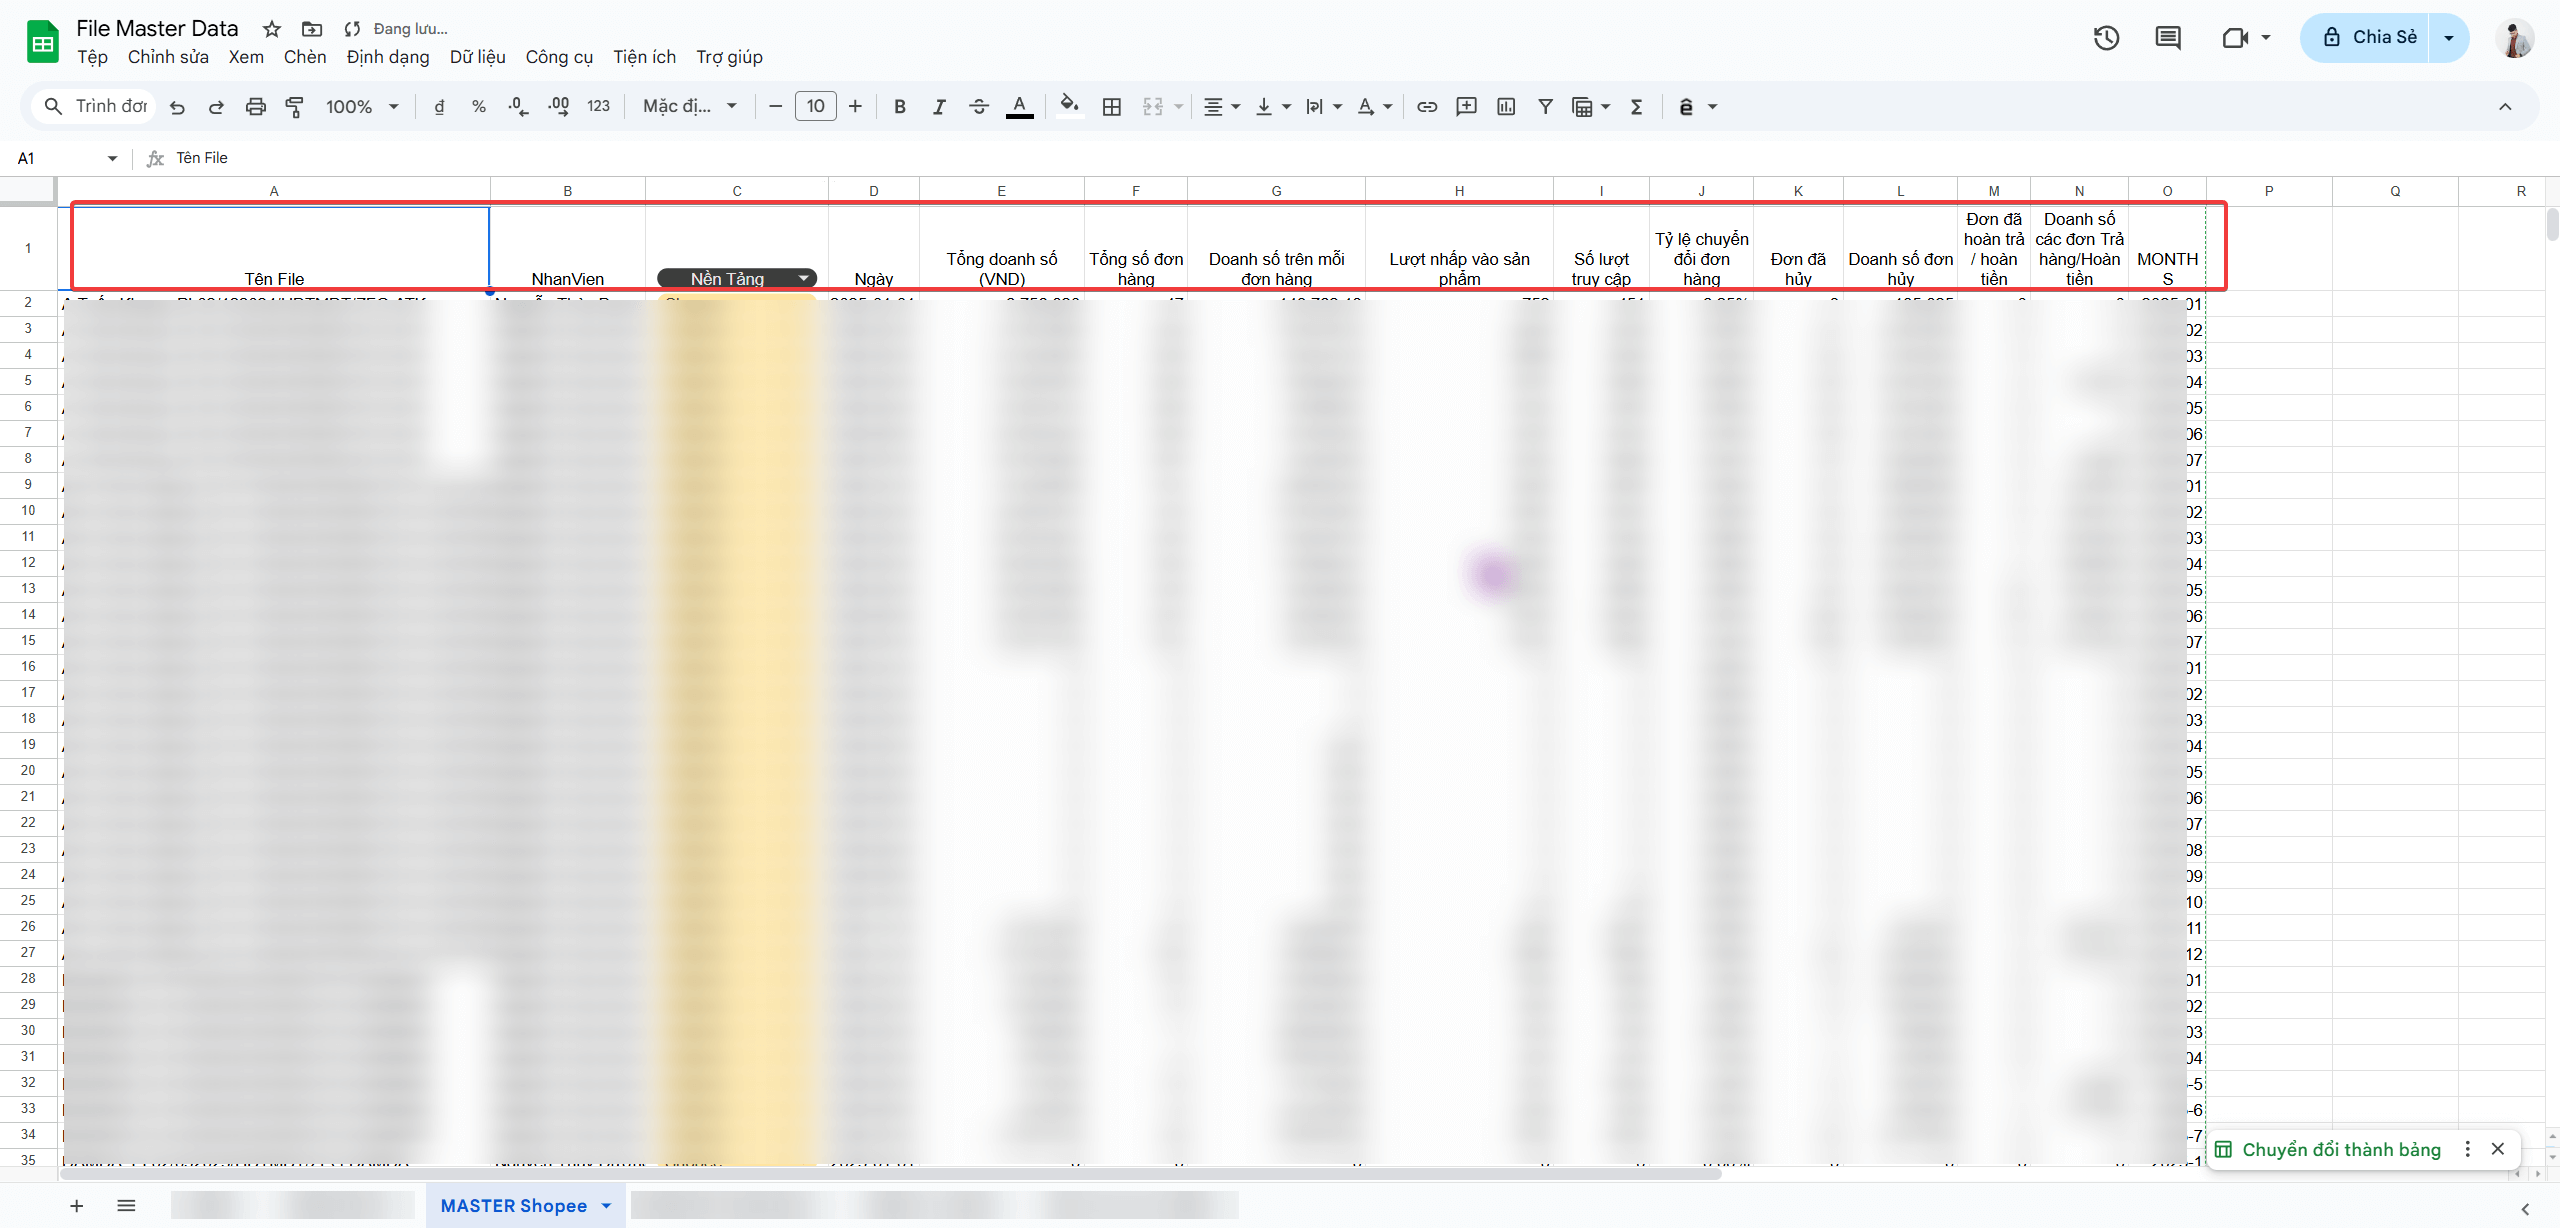Open comments panel icon
Image resolution: width=2560 pixels, height=1229 pixels.
click(x=2167, y=38)
